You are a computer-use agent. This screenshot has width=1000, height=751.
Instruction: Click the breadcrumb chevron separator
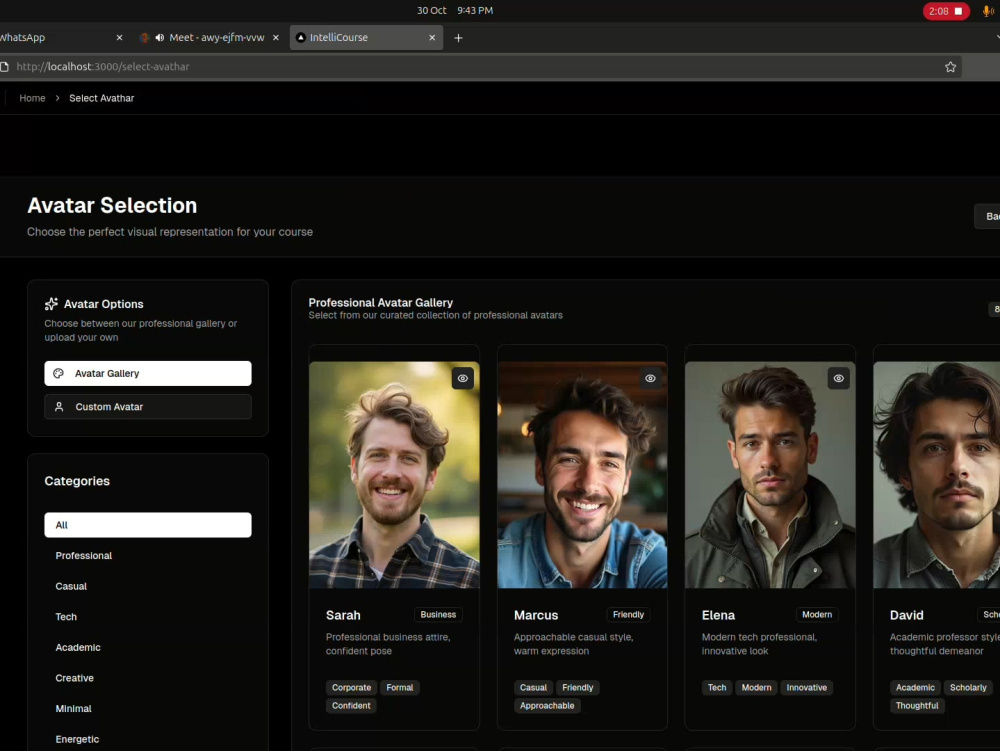[x=57, y=98]
